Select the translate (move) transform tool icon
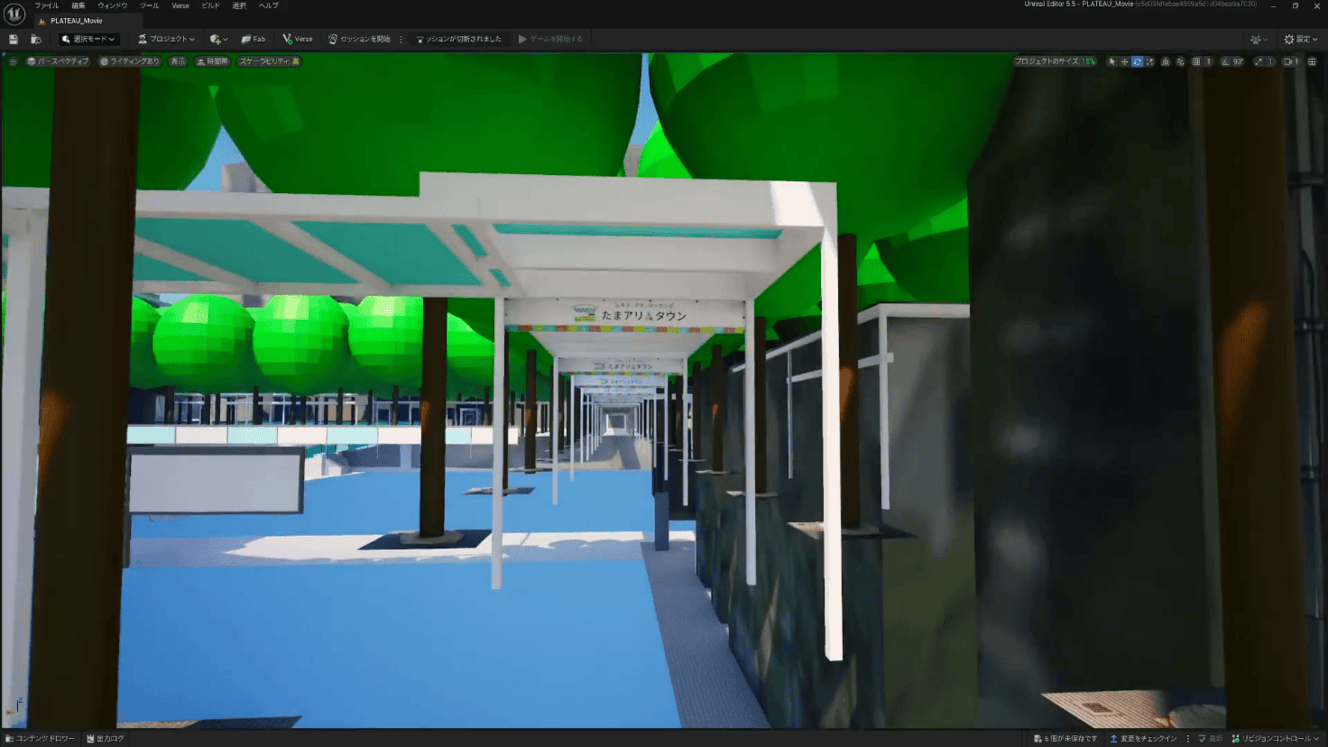The image size is (1328, 747). [1124, 62]
